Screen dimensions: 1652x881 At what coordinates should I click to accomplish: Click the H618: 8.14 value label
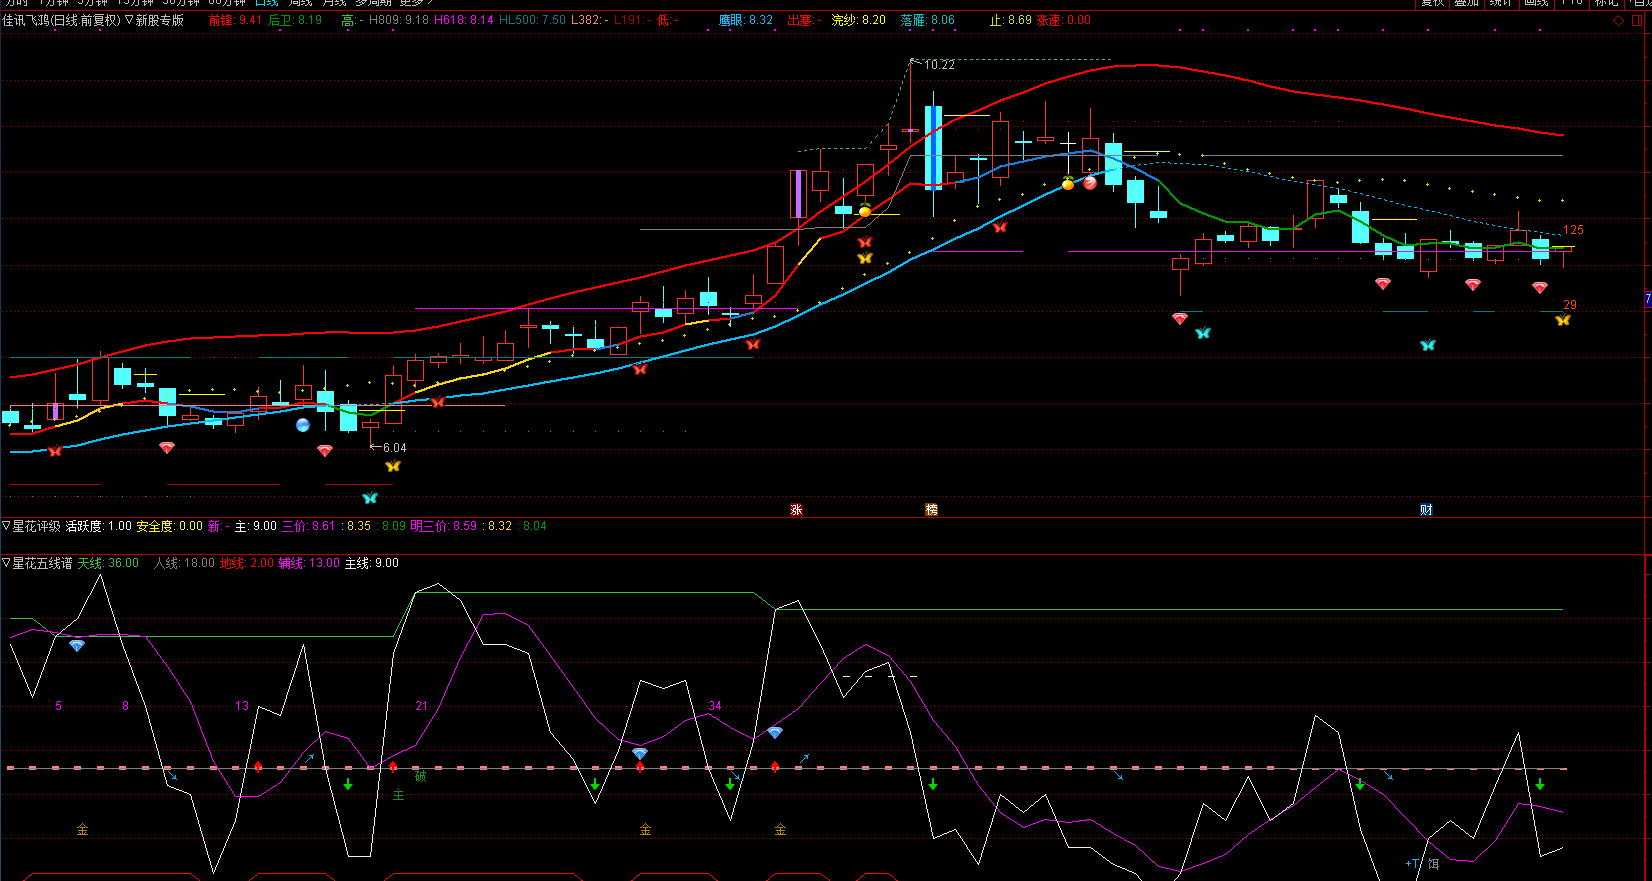point(463,20)
